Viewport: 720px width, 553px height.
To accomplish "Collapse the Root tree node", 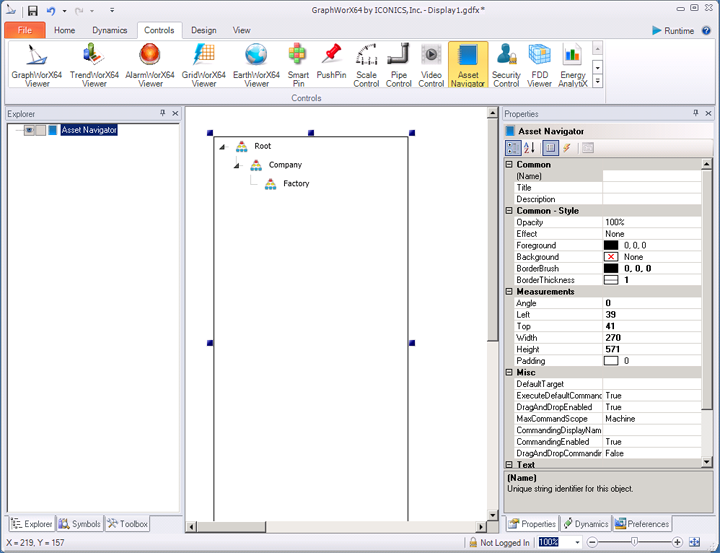I will tap(222, 147).
